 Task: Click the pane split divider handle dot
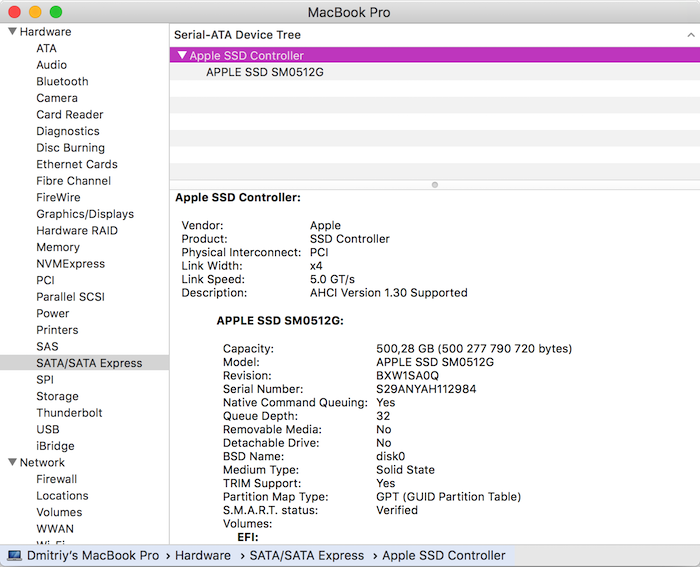click(x=435, y=184)
